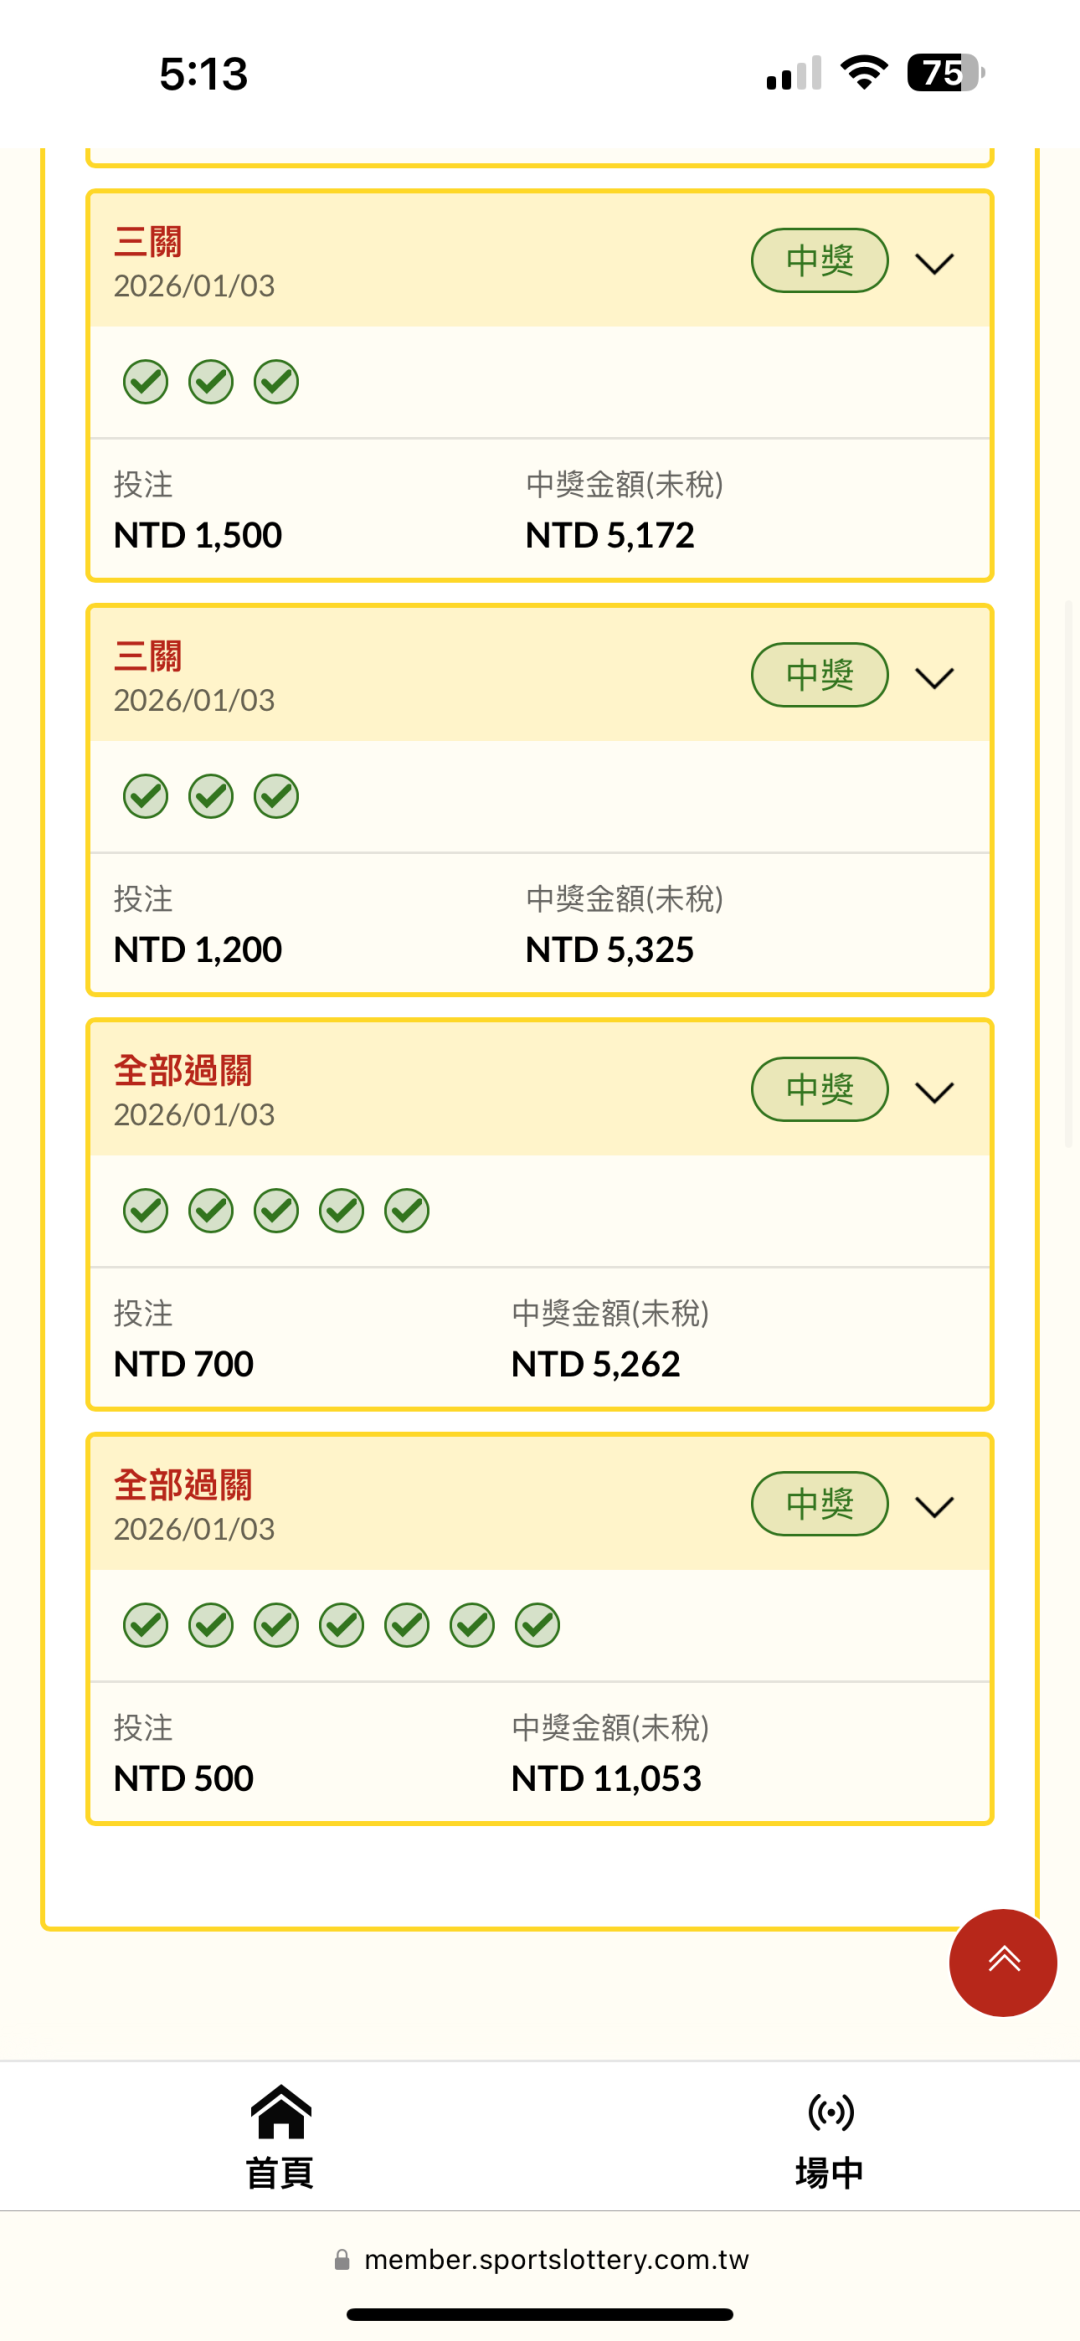Expand the NTD 500 全部過關 bet details
This screenshot has width=1080, height=2341.
[935, 1506]
